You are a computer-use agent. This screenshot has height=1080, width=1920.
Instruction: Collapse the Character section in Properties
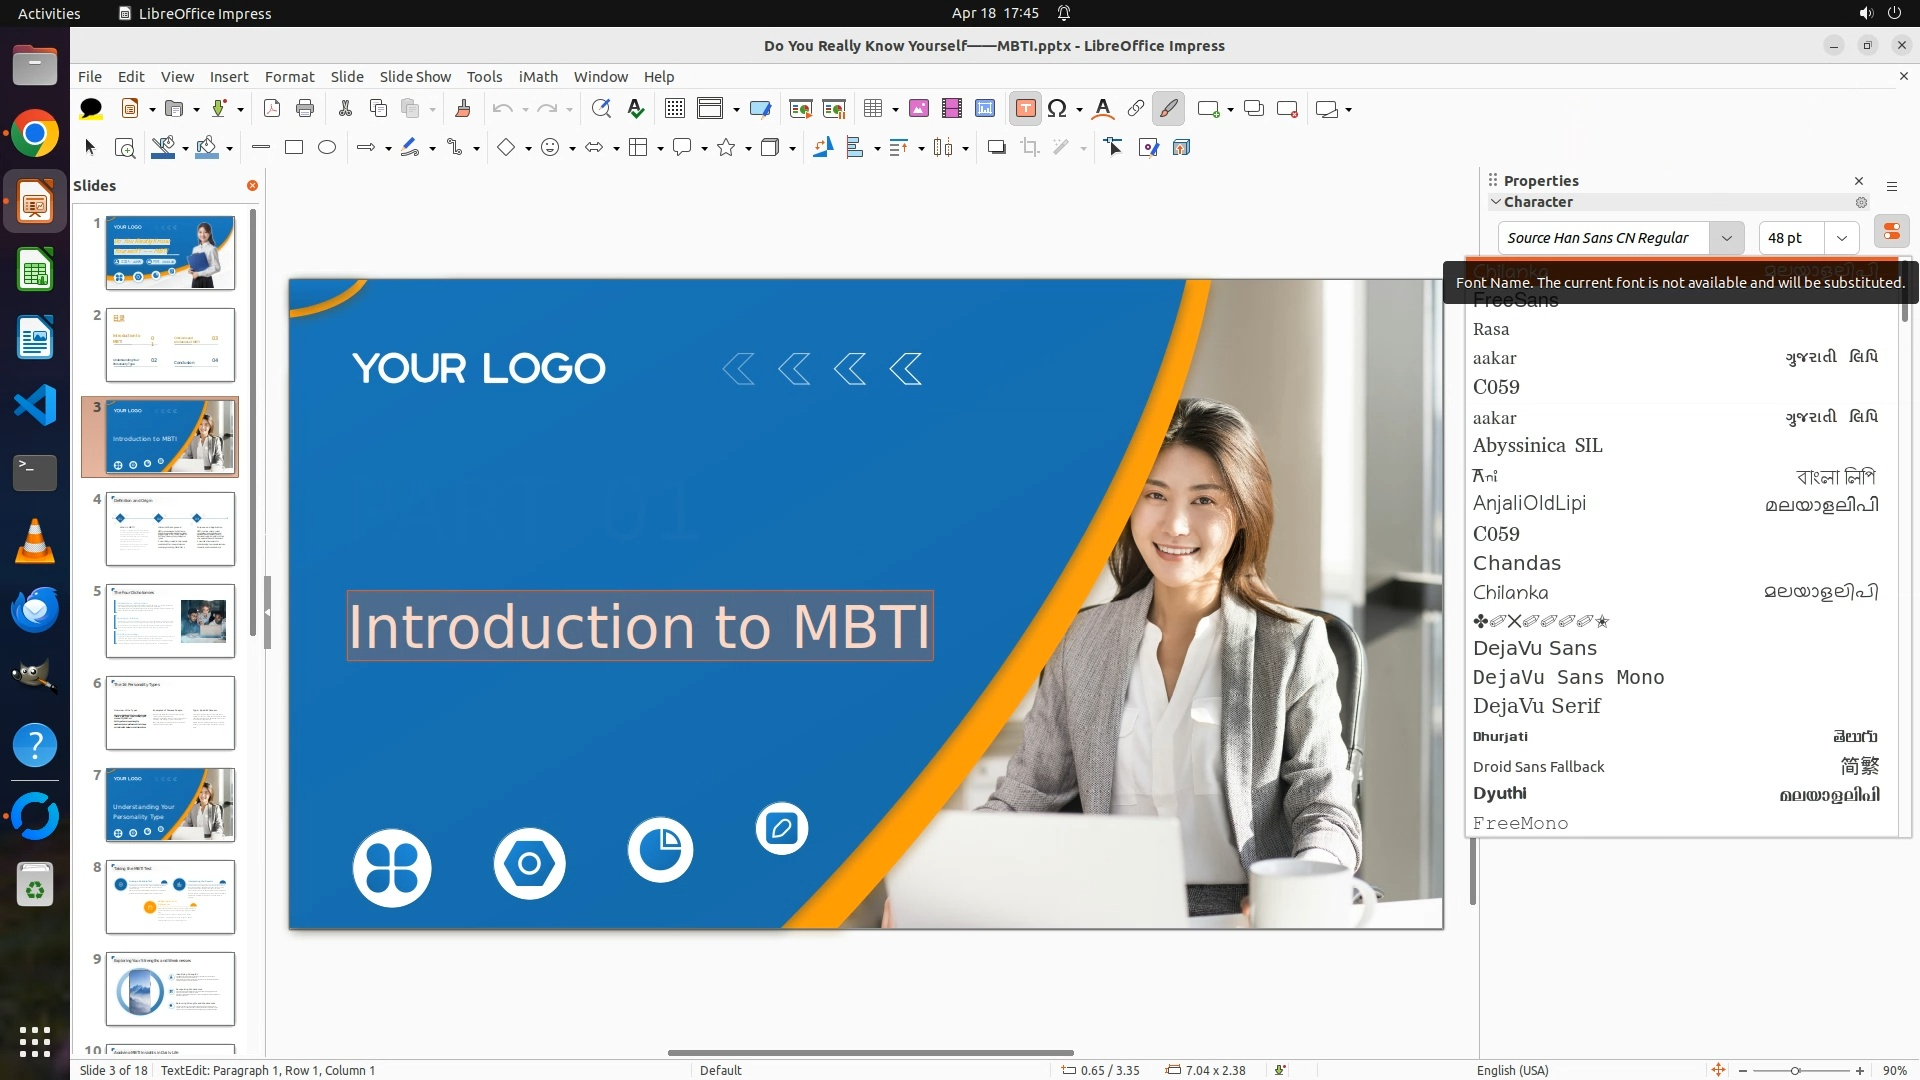pyautogui.click(x=1496, y=202)
